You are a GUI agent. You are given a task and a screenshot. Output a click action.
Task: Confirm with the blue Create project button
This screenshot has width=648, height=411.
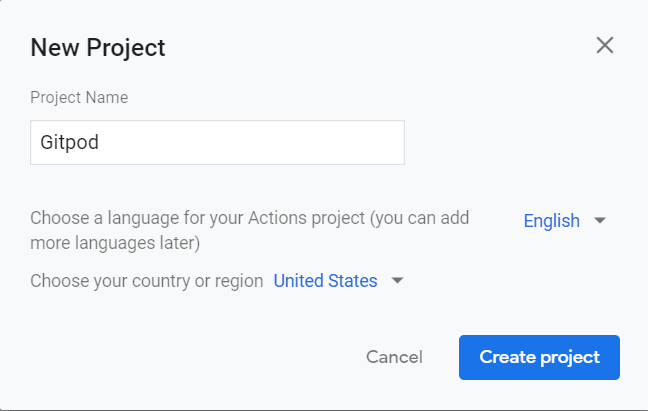(x=539, y=357)
